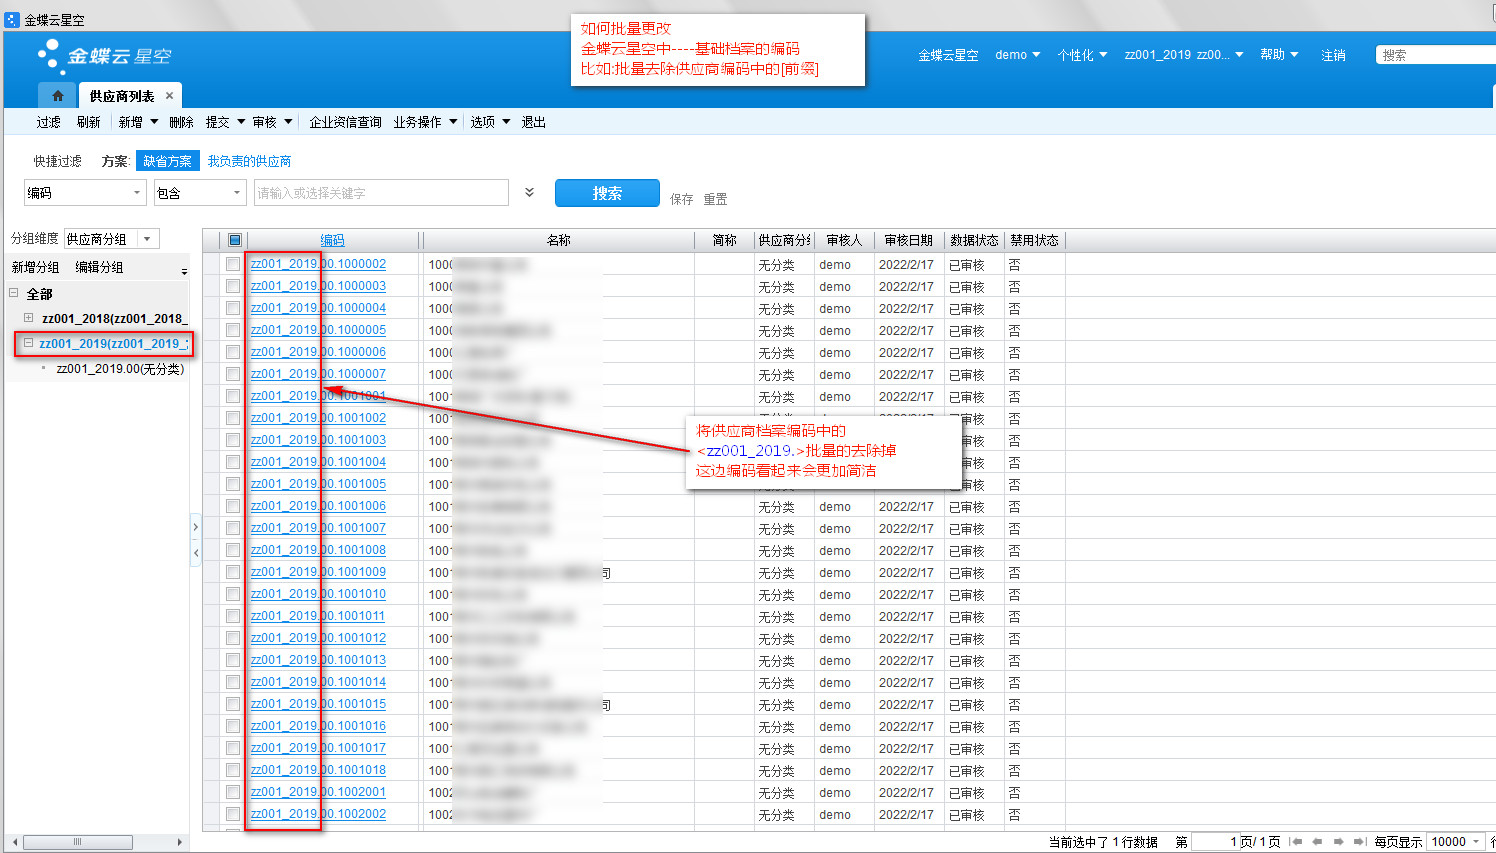Go to next page arrow
Viewport: 1496px width, 853px height.
point(1338,842)
